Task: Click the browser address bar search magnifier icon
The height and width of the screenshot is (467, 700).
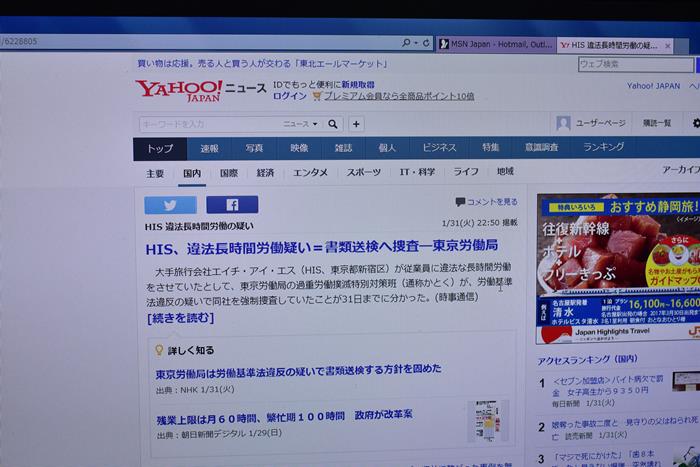Action: pyautogui.click(x=406, y=43)
